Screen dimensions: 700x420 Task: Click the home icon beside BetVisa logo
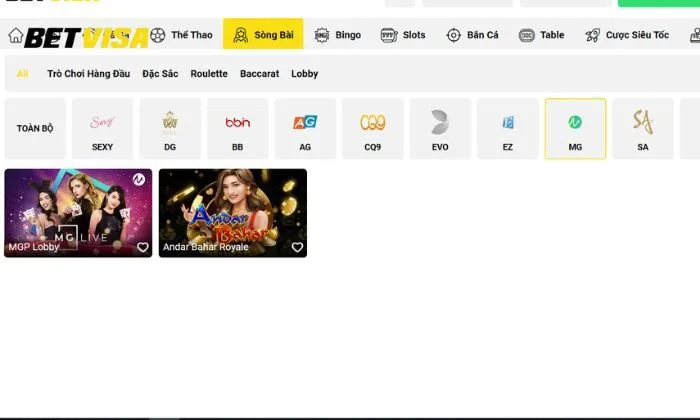point(15,36)
